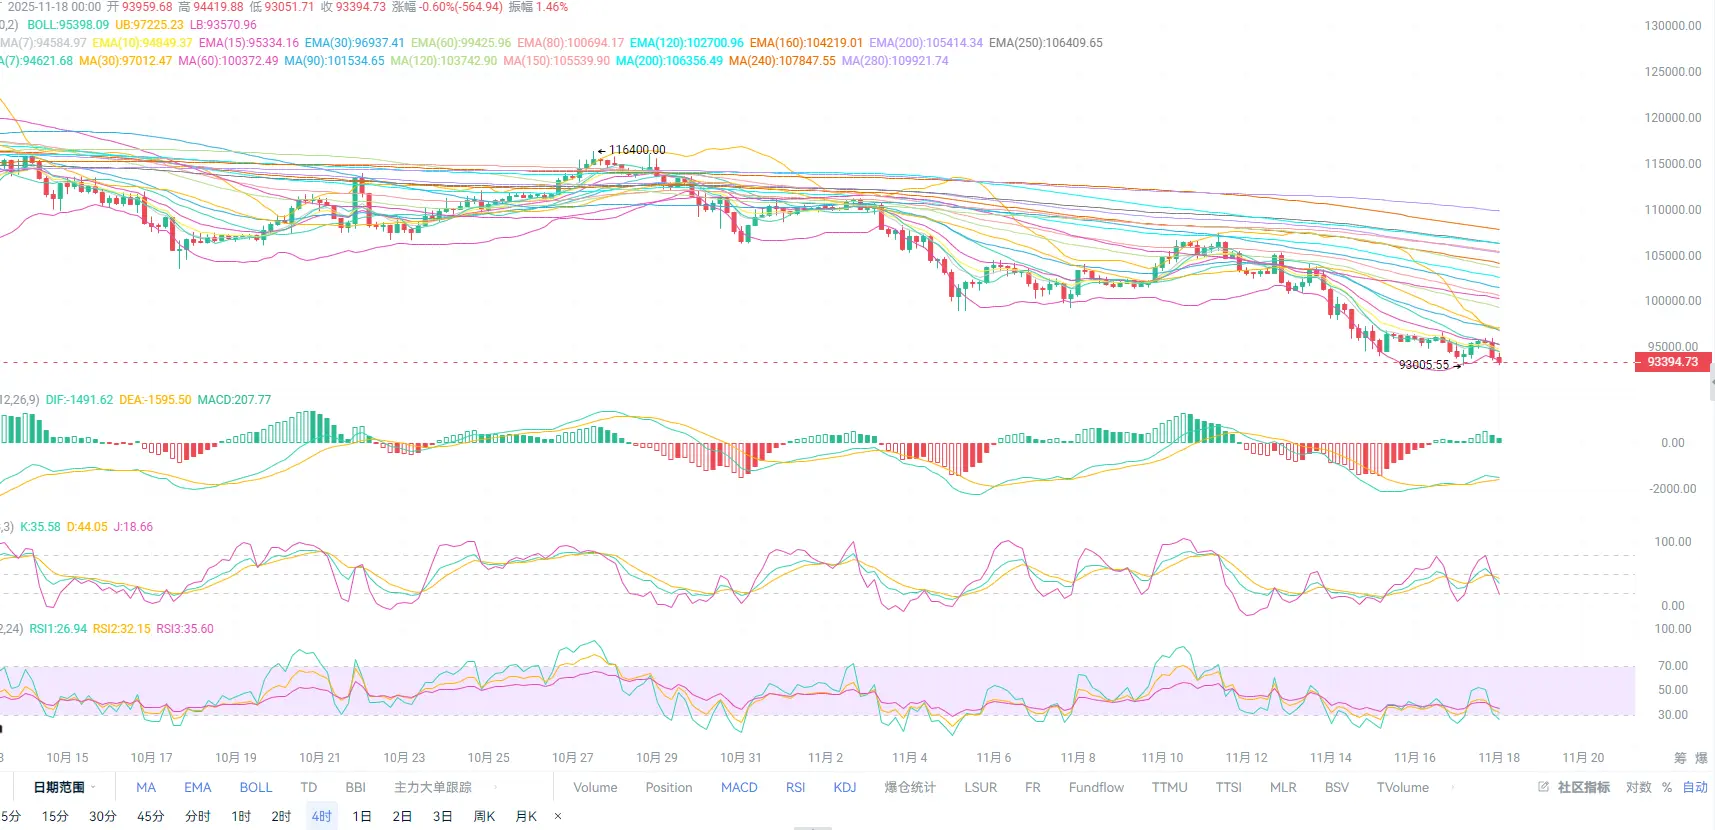This screenshot has width=1715, height=830.
Task: Switch to the 分时 time-sharing view
Action: (x=198, y=816)
